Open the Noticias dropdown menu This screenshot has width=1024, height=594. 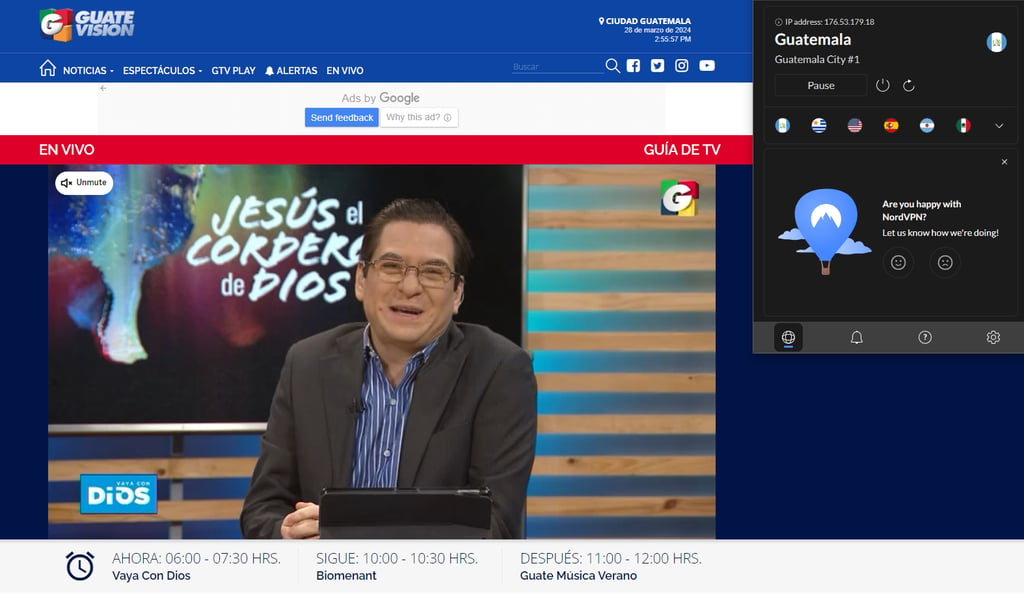88,70
